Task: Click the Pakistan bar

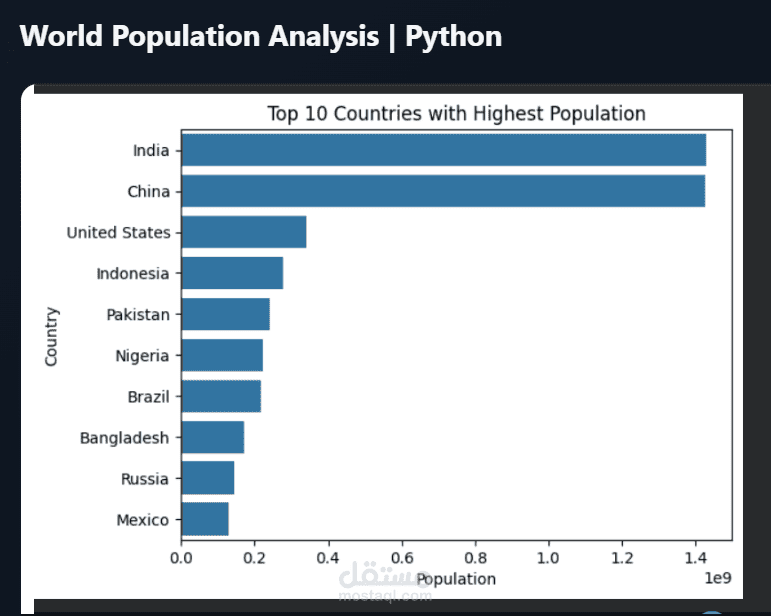Action: [226, 314]
